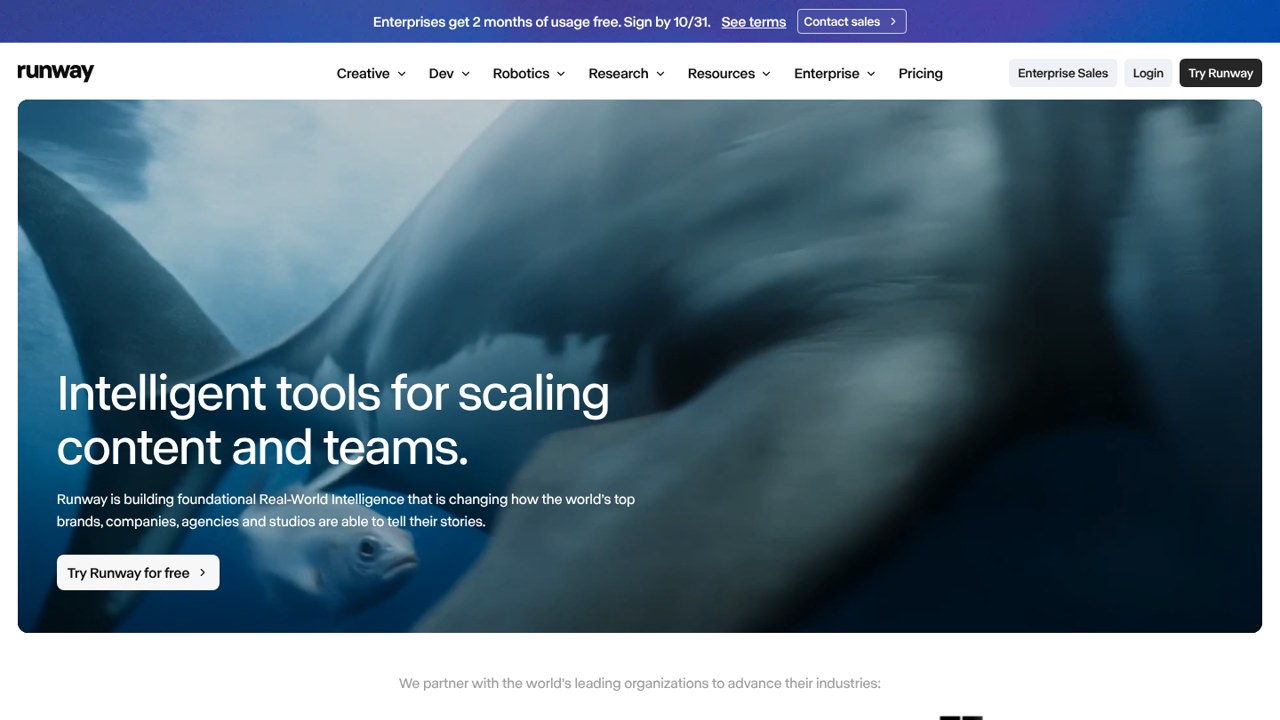This screenshot has width=1280, height=720.
Task: Click Contact sales in the banner
Action: click(x=851, y=21)
